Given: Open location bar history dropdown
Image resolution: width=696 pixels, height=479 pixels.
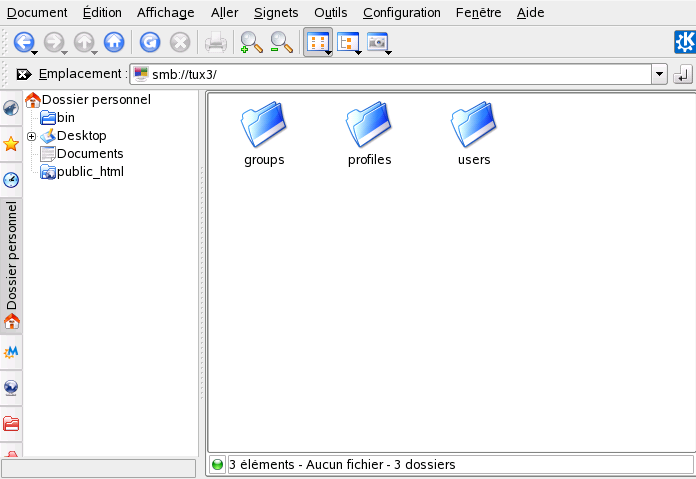Looking at the screenshot, I should point(660,74).
